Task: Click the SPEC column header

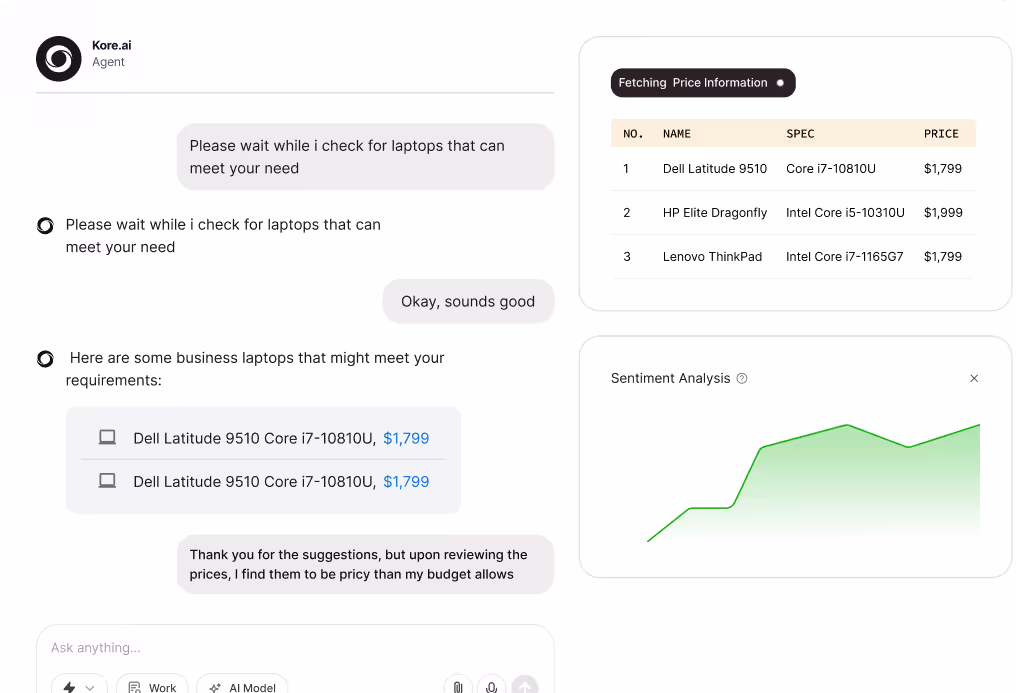Action: 800,133
